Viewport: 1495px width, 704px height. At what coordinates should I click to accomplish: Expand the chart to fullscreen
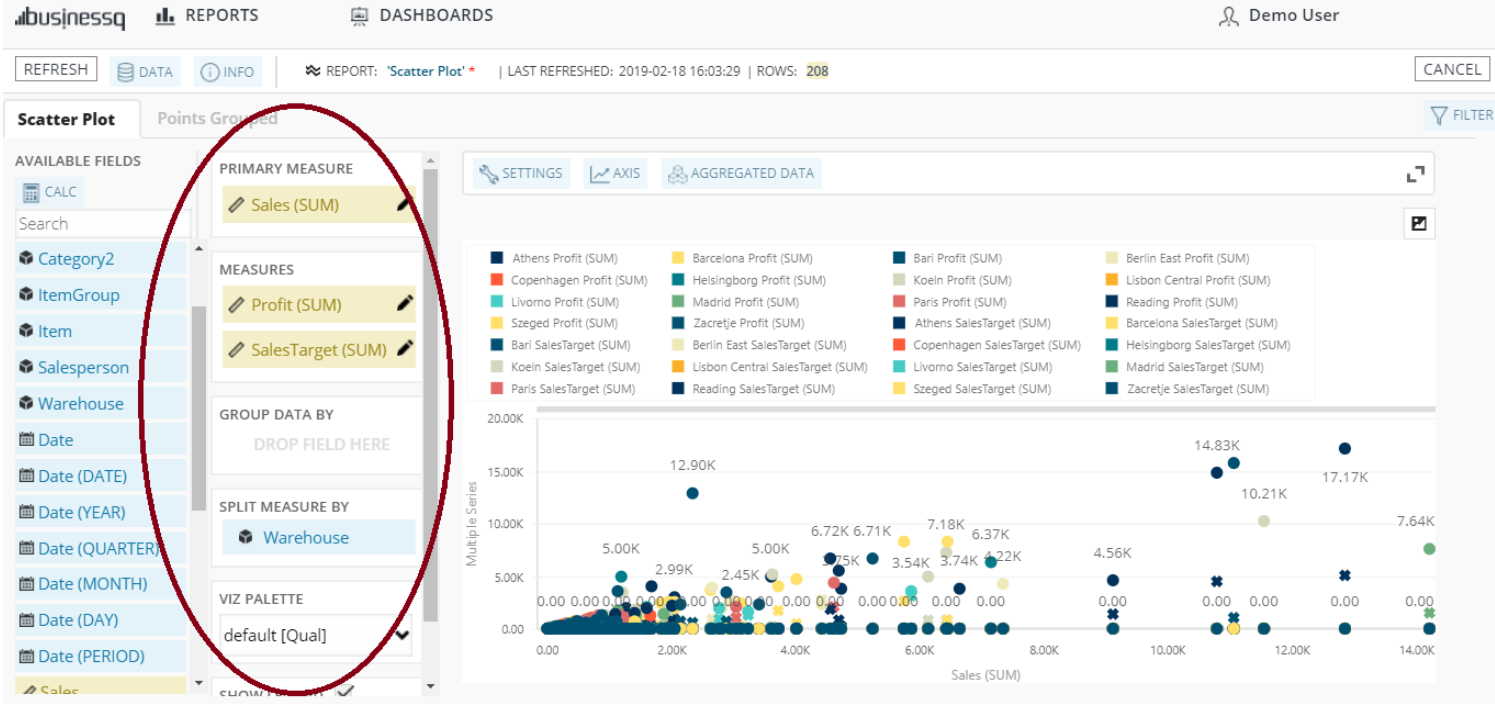[1415, 173]
